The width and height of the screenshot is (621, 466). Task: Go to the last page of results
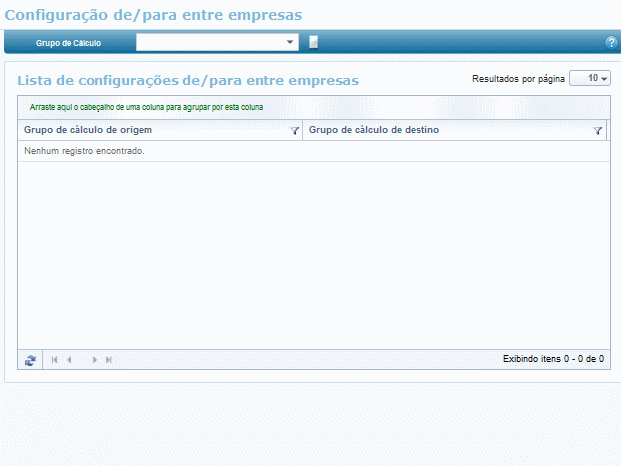click(109, 359)
